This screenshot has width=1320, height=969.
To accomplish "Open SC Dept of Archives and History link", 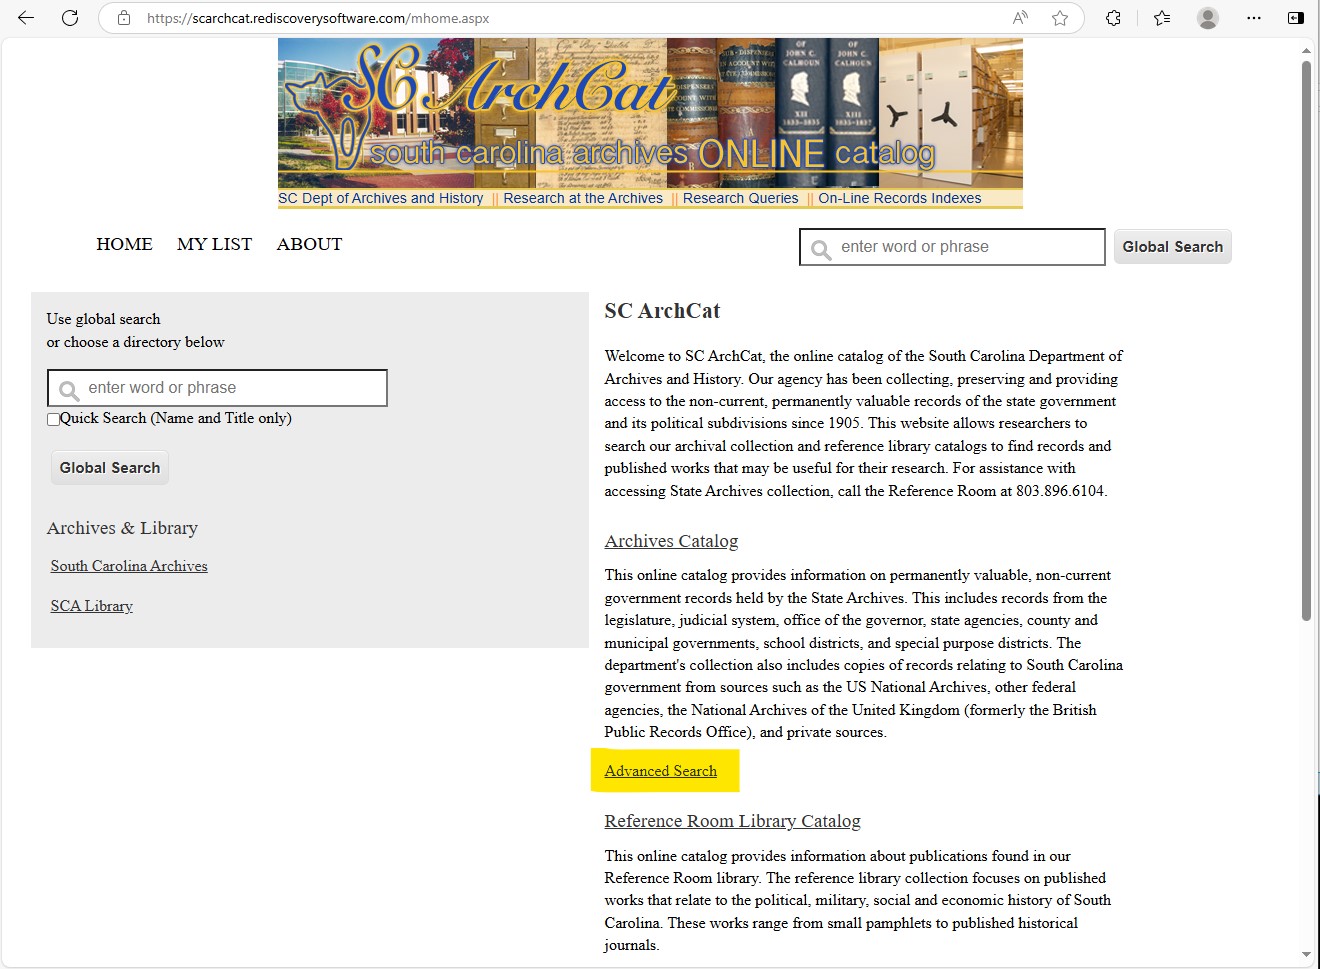I will (380, 198).
